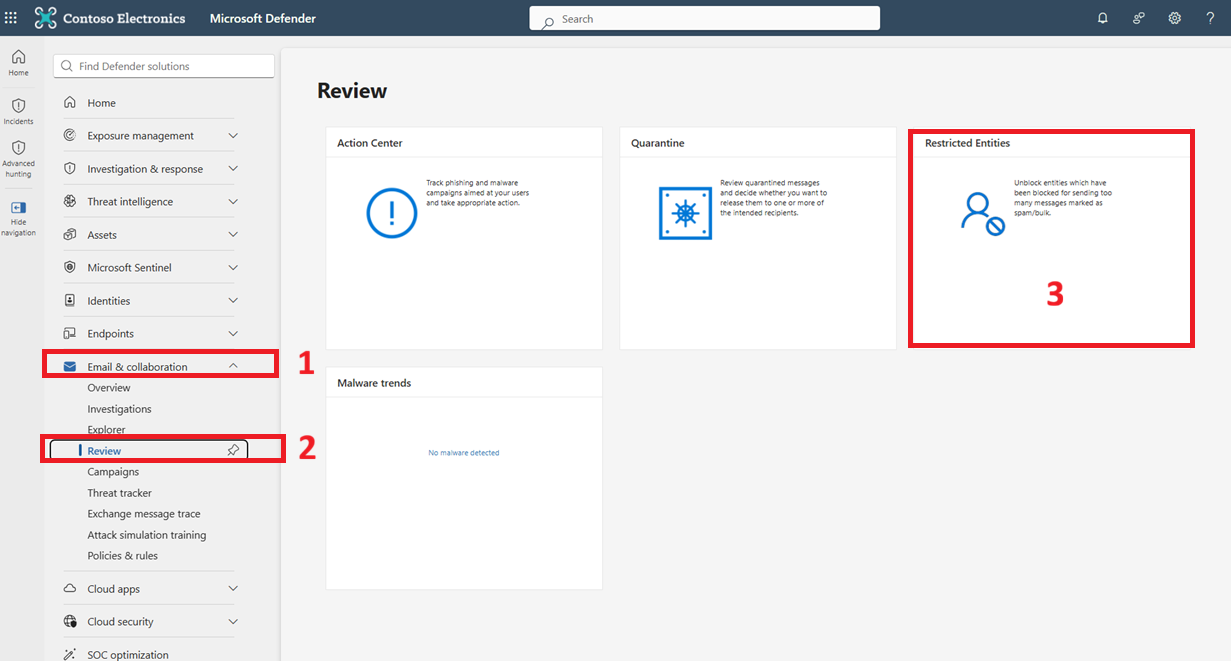
Task: Open the community people icon in header
Action: click(x=1139, y=18)
